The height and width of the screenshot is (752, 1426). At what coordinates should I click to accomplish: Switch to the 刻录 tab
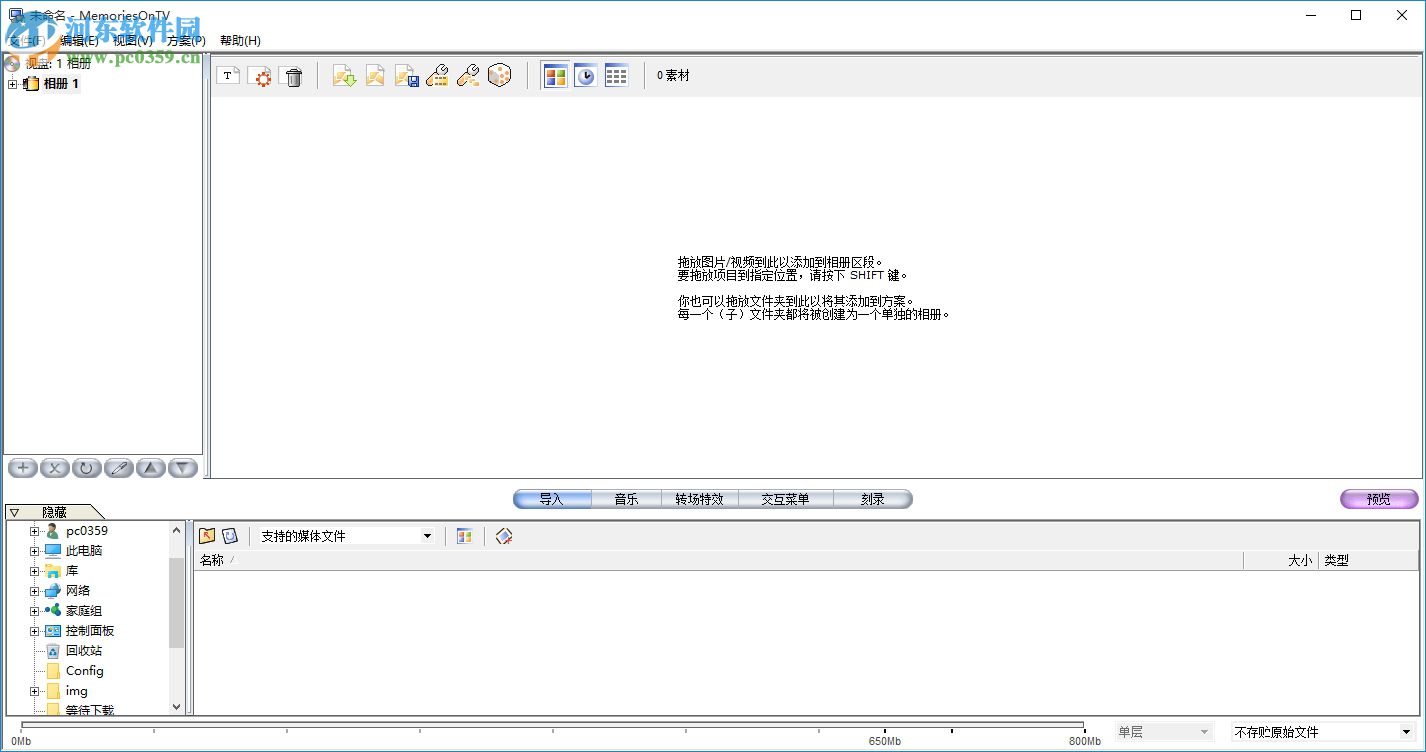coord(873,499)
